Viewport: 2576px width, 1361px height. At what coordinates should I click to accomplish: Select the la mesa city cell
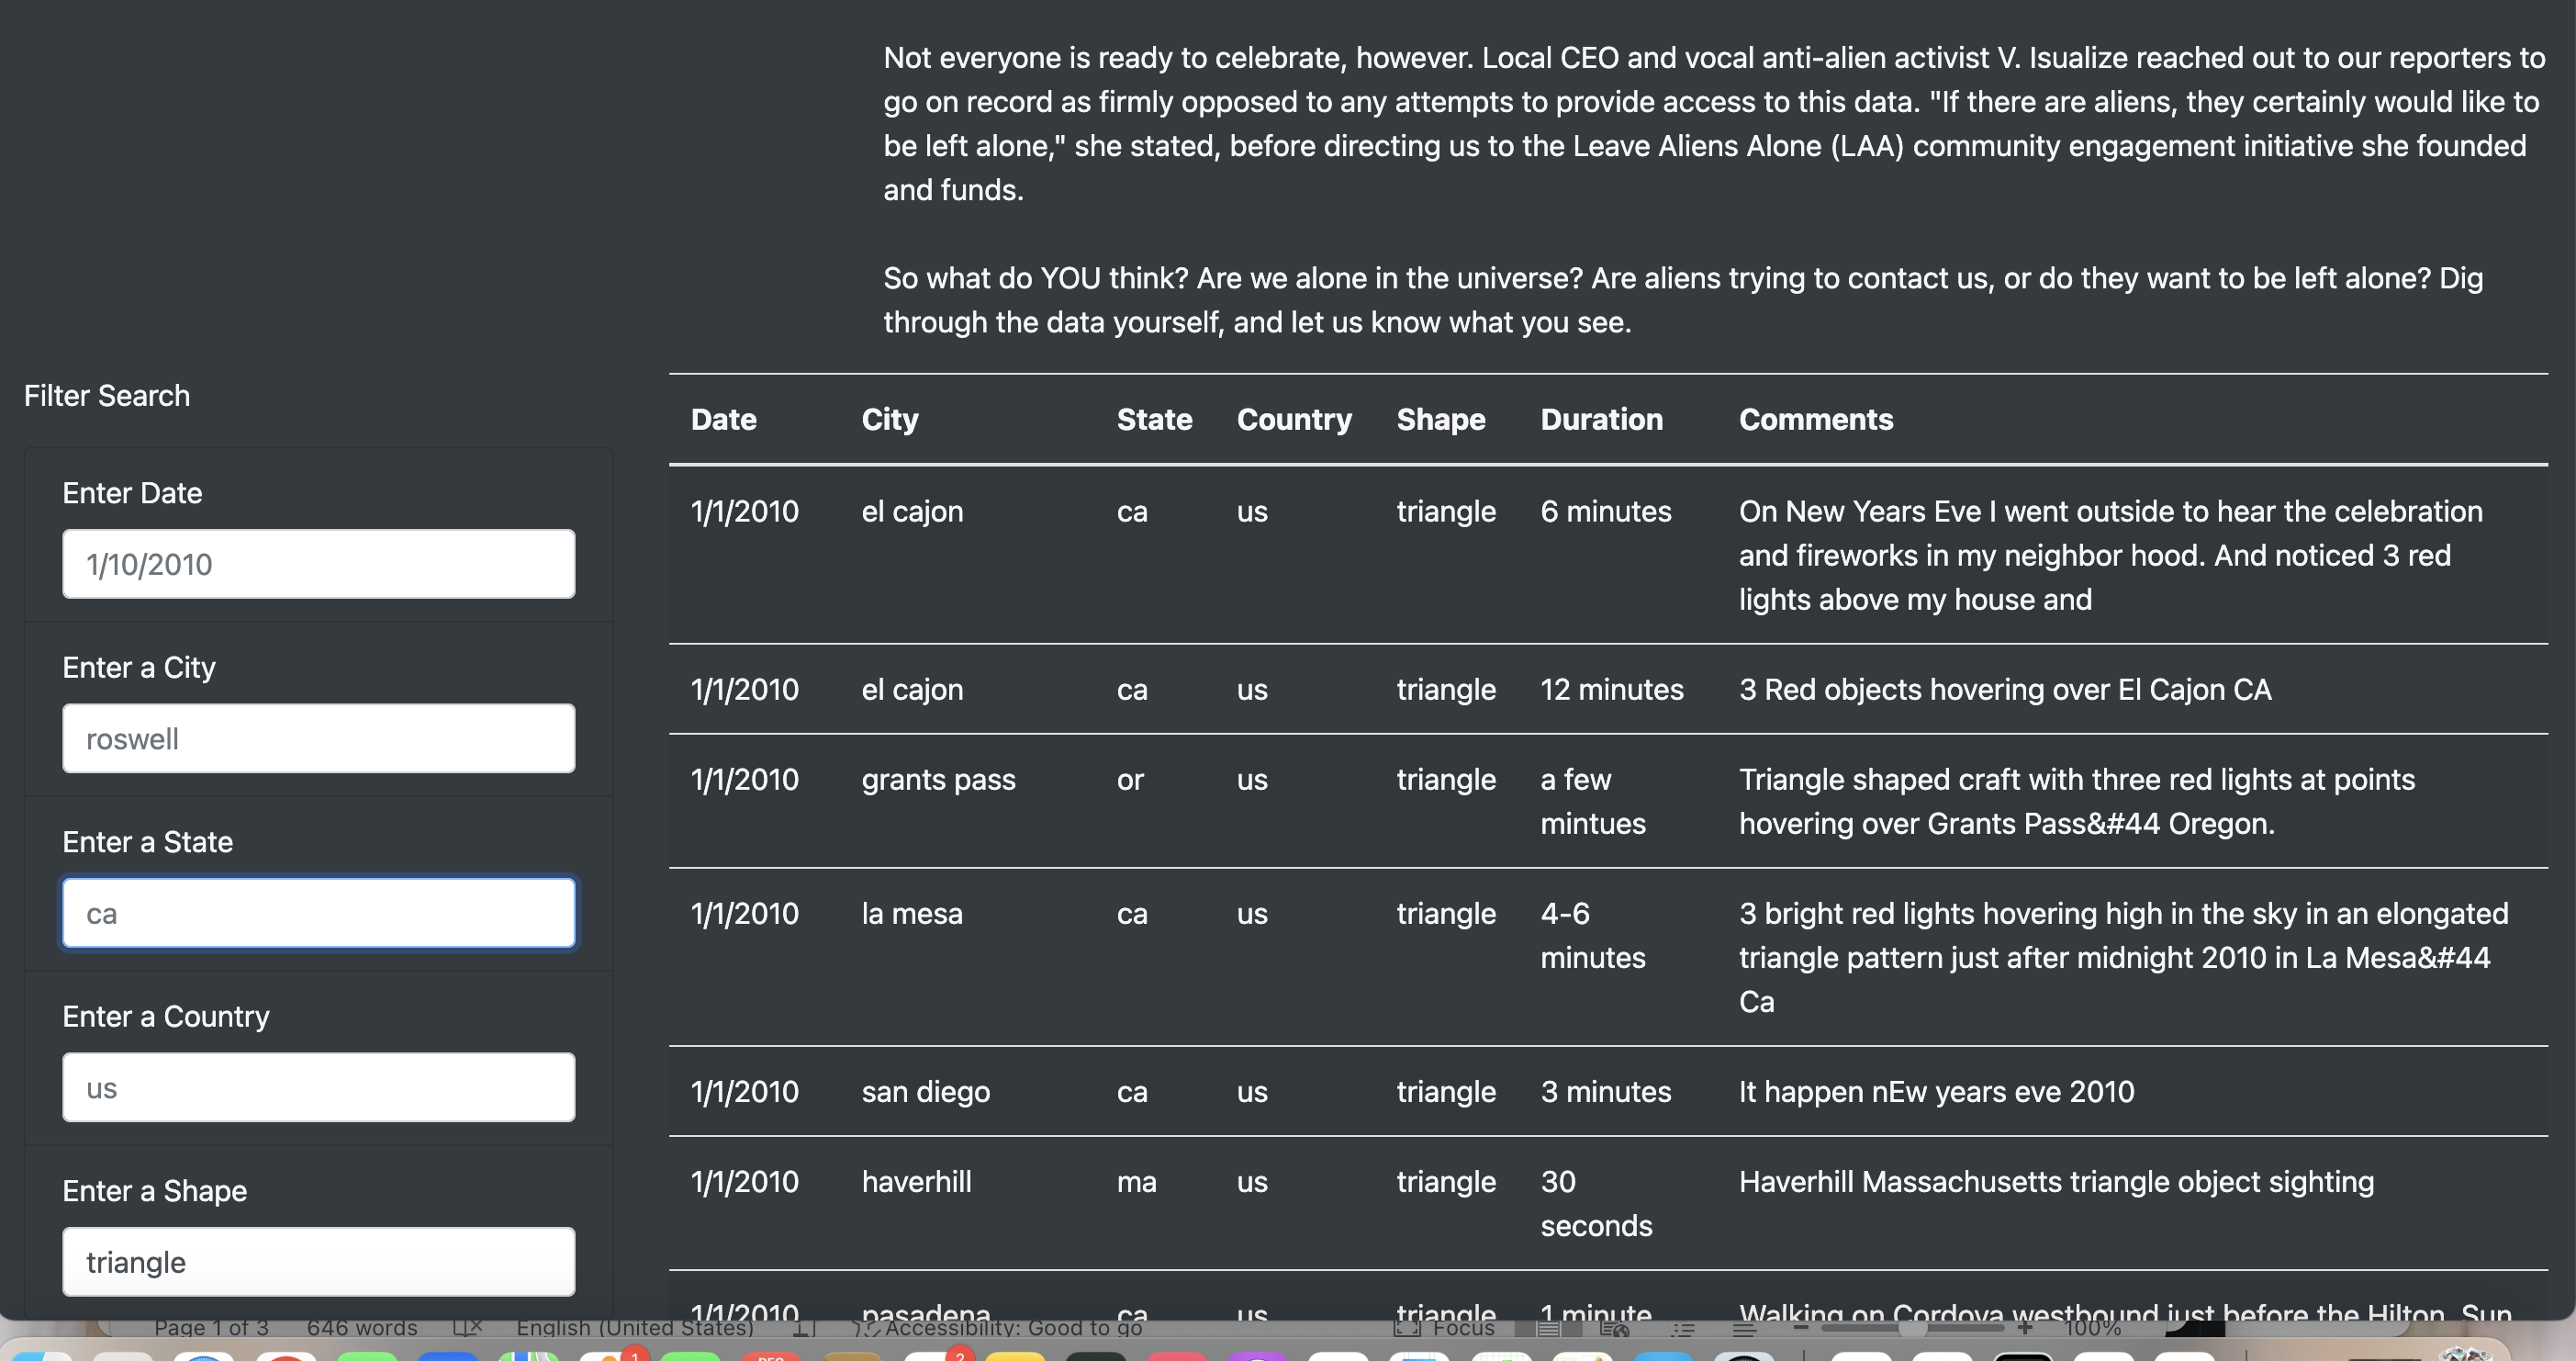coord(912,913)
